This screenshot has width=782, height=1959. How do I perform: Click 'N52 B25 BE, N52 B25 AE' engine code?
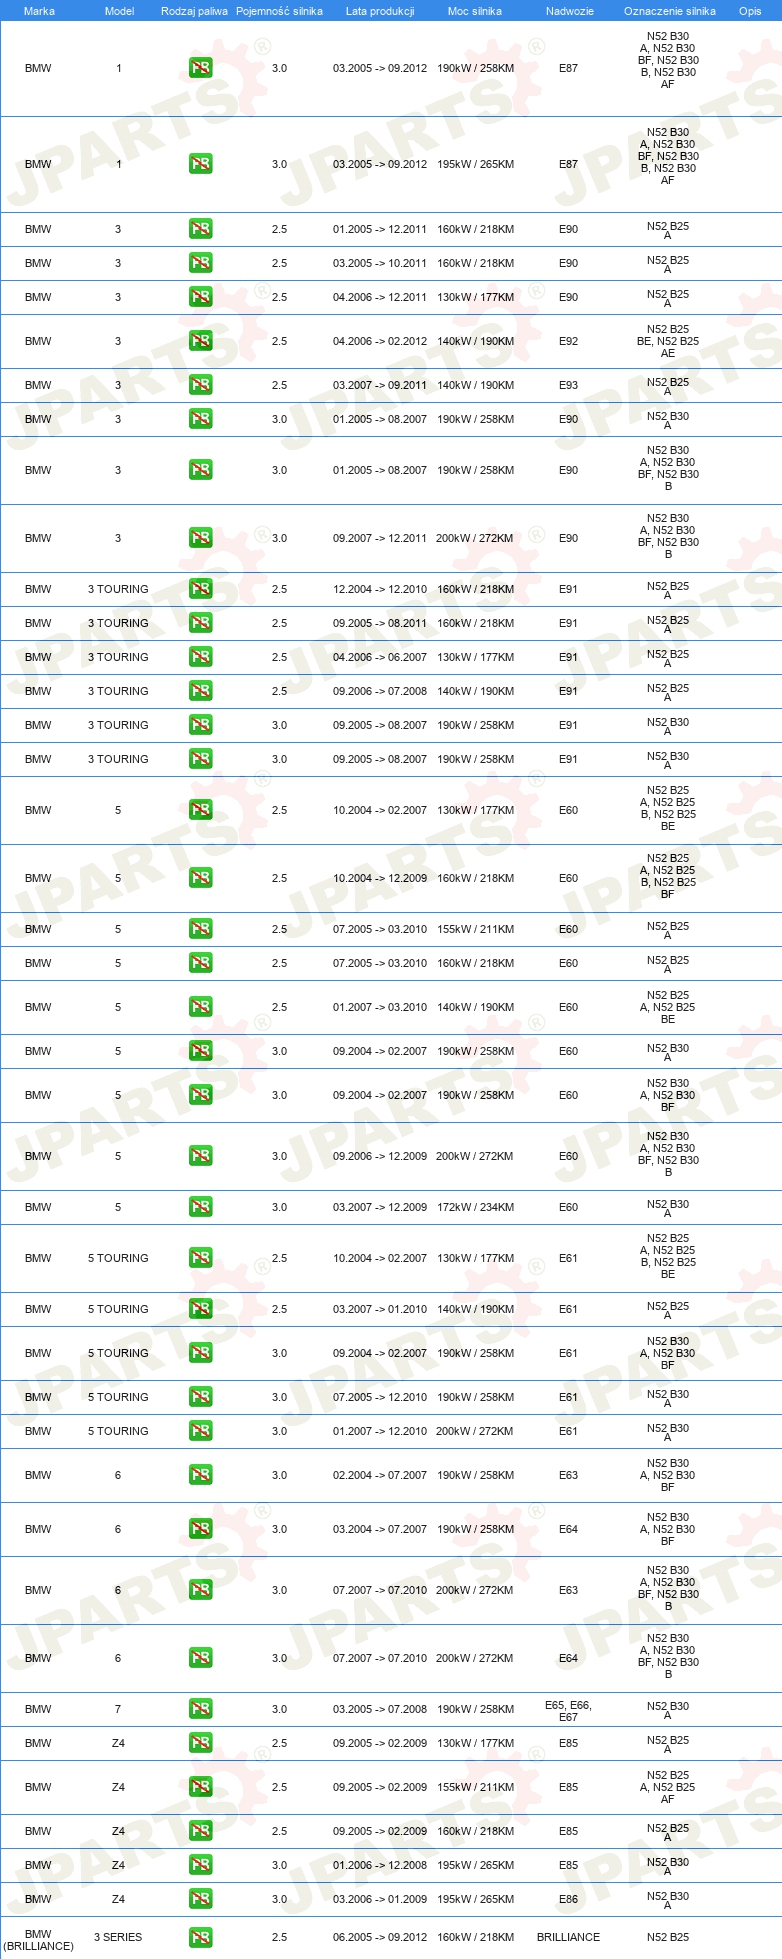(x=668, y=341)
